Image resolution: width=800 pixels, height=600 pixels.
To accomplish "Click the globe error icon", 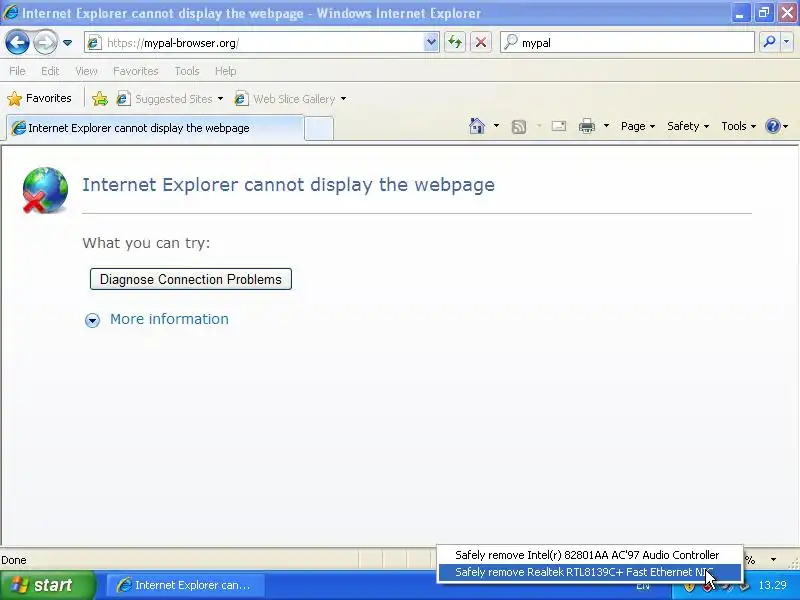I will pos(45,190).
